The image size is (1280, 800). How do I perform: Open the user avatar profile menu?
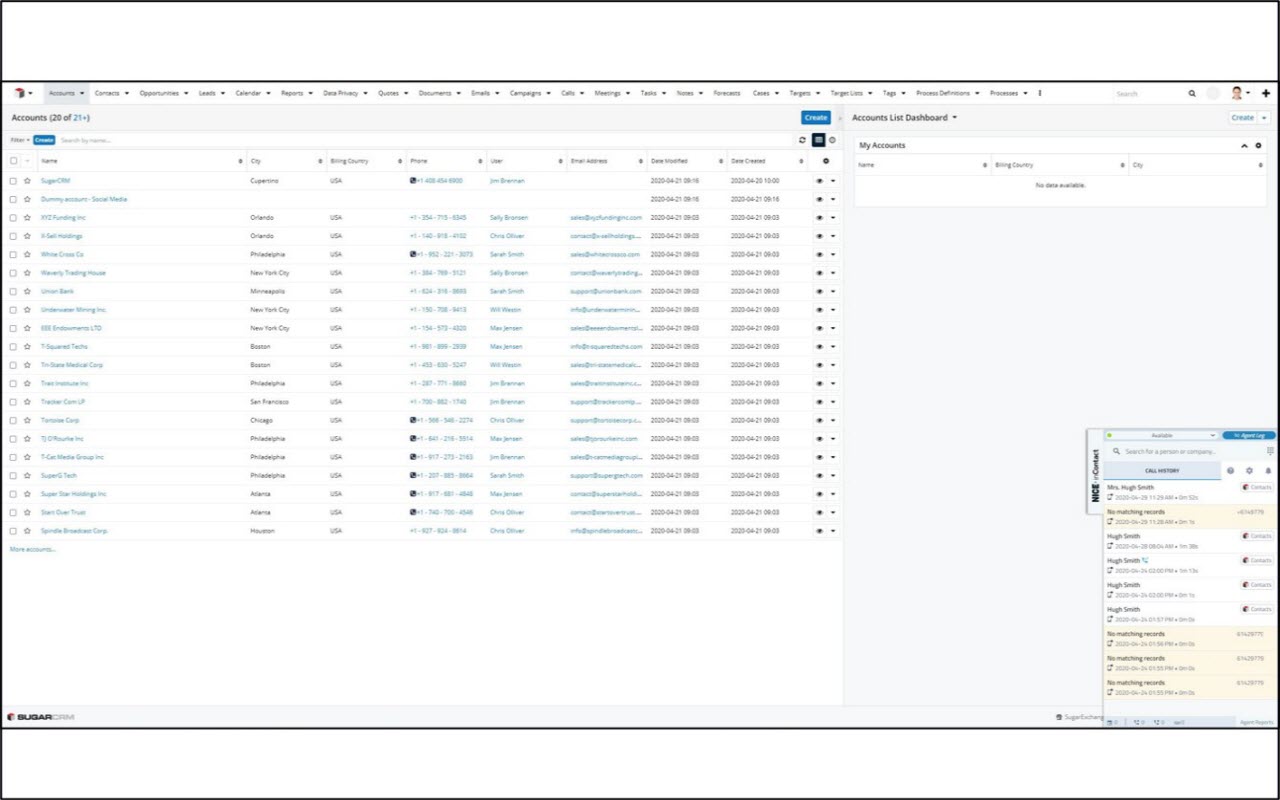pyautogui.click(x=1240, y=93)
